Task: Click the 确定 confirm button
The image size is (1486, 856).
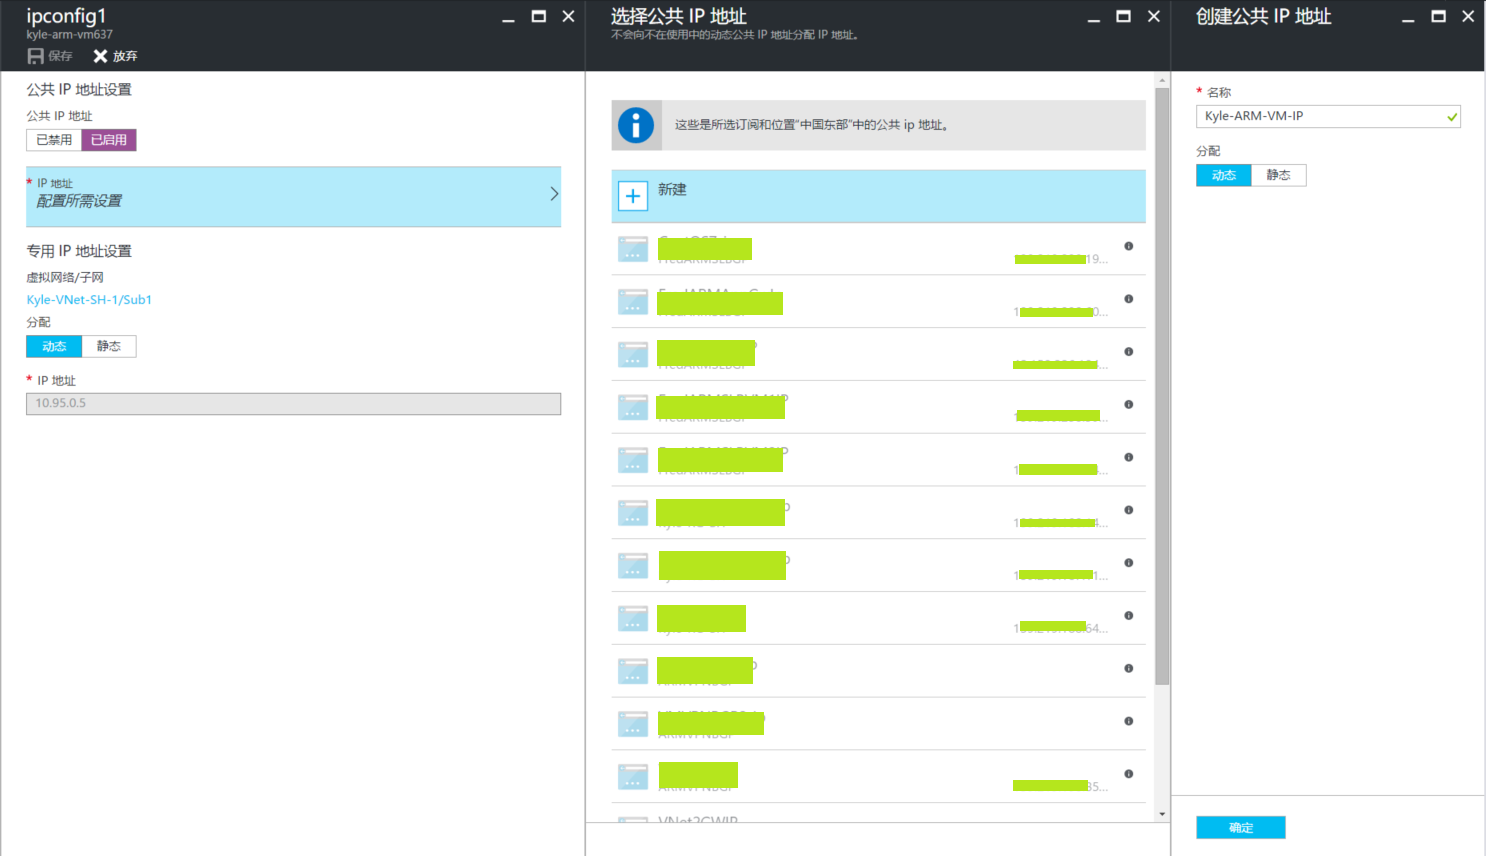Action: pos(1240,827)
